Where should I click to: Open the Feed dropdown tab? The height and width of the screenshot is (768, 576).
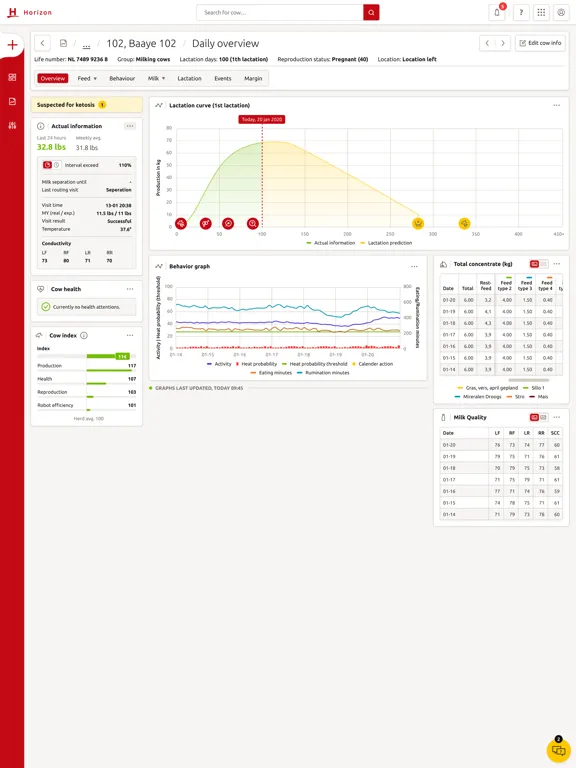click(87, 78)
